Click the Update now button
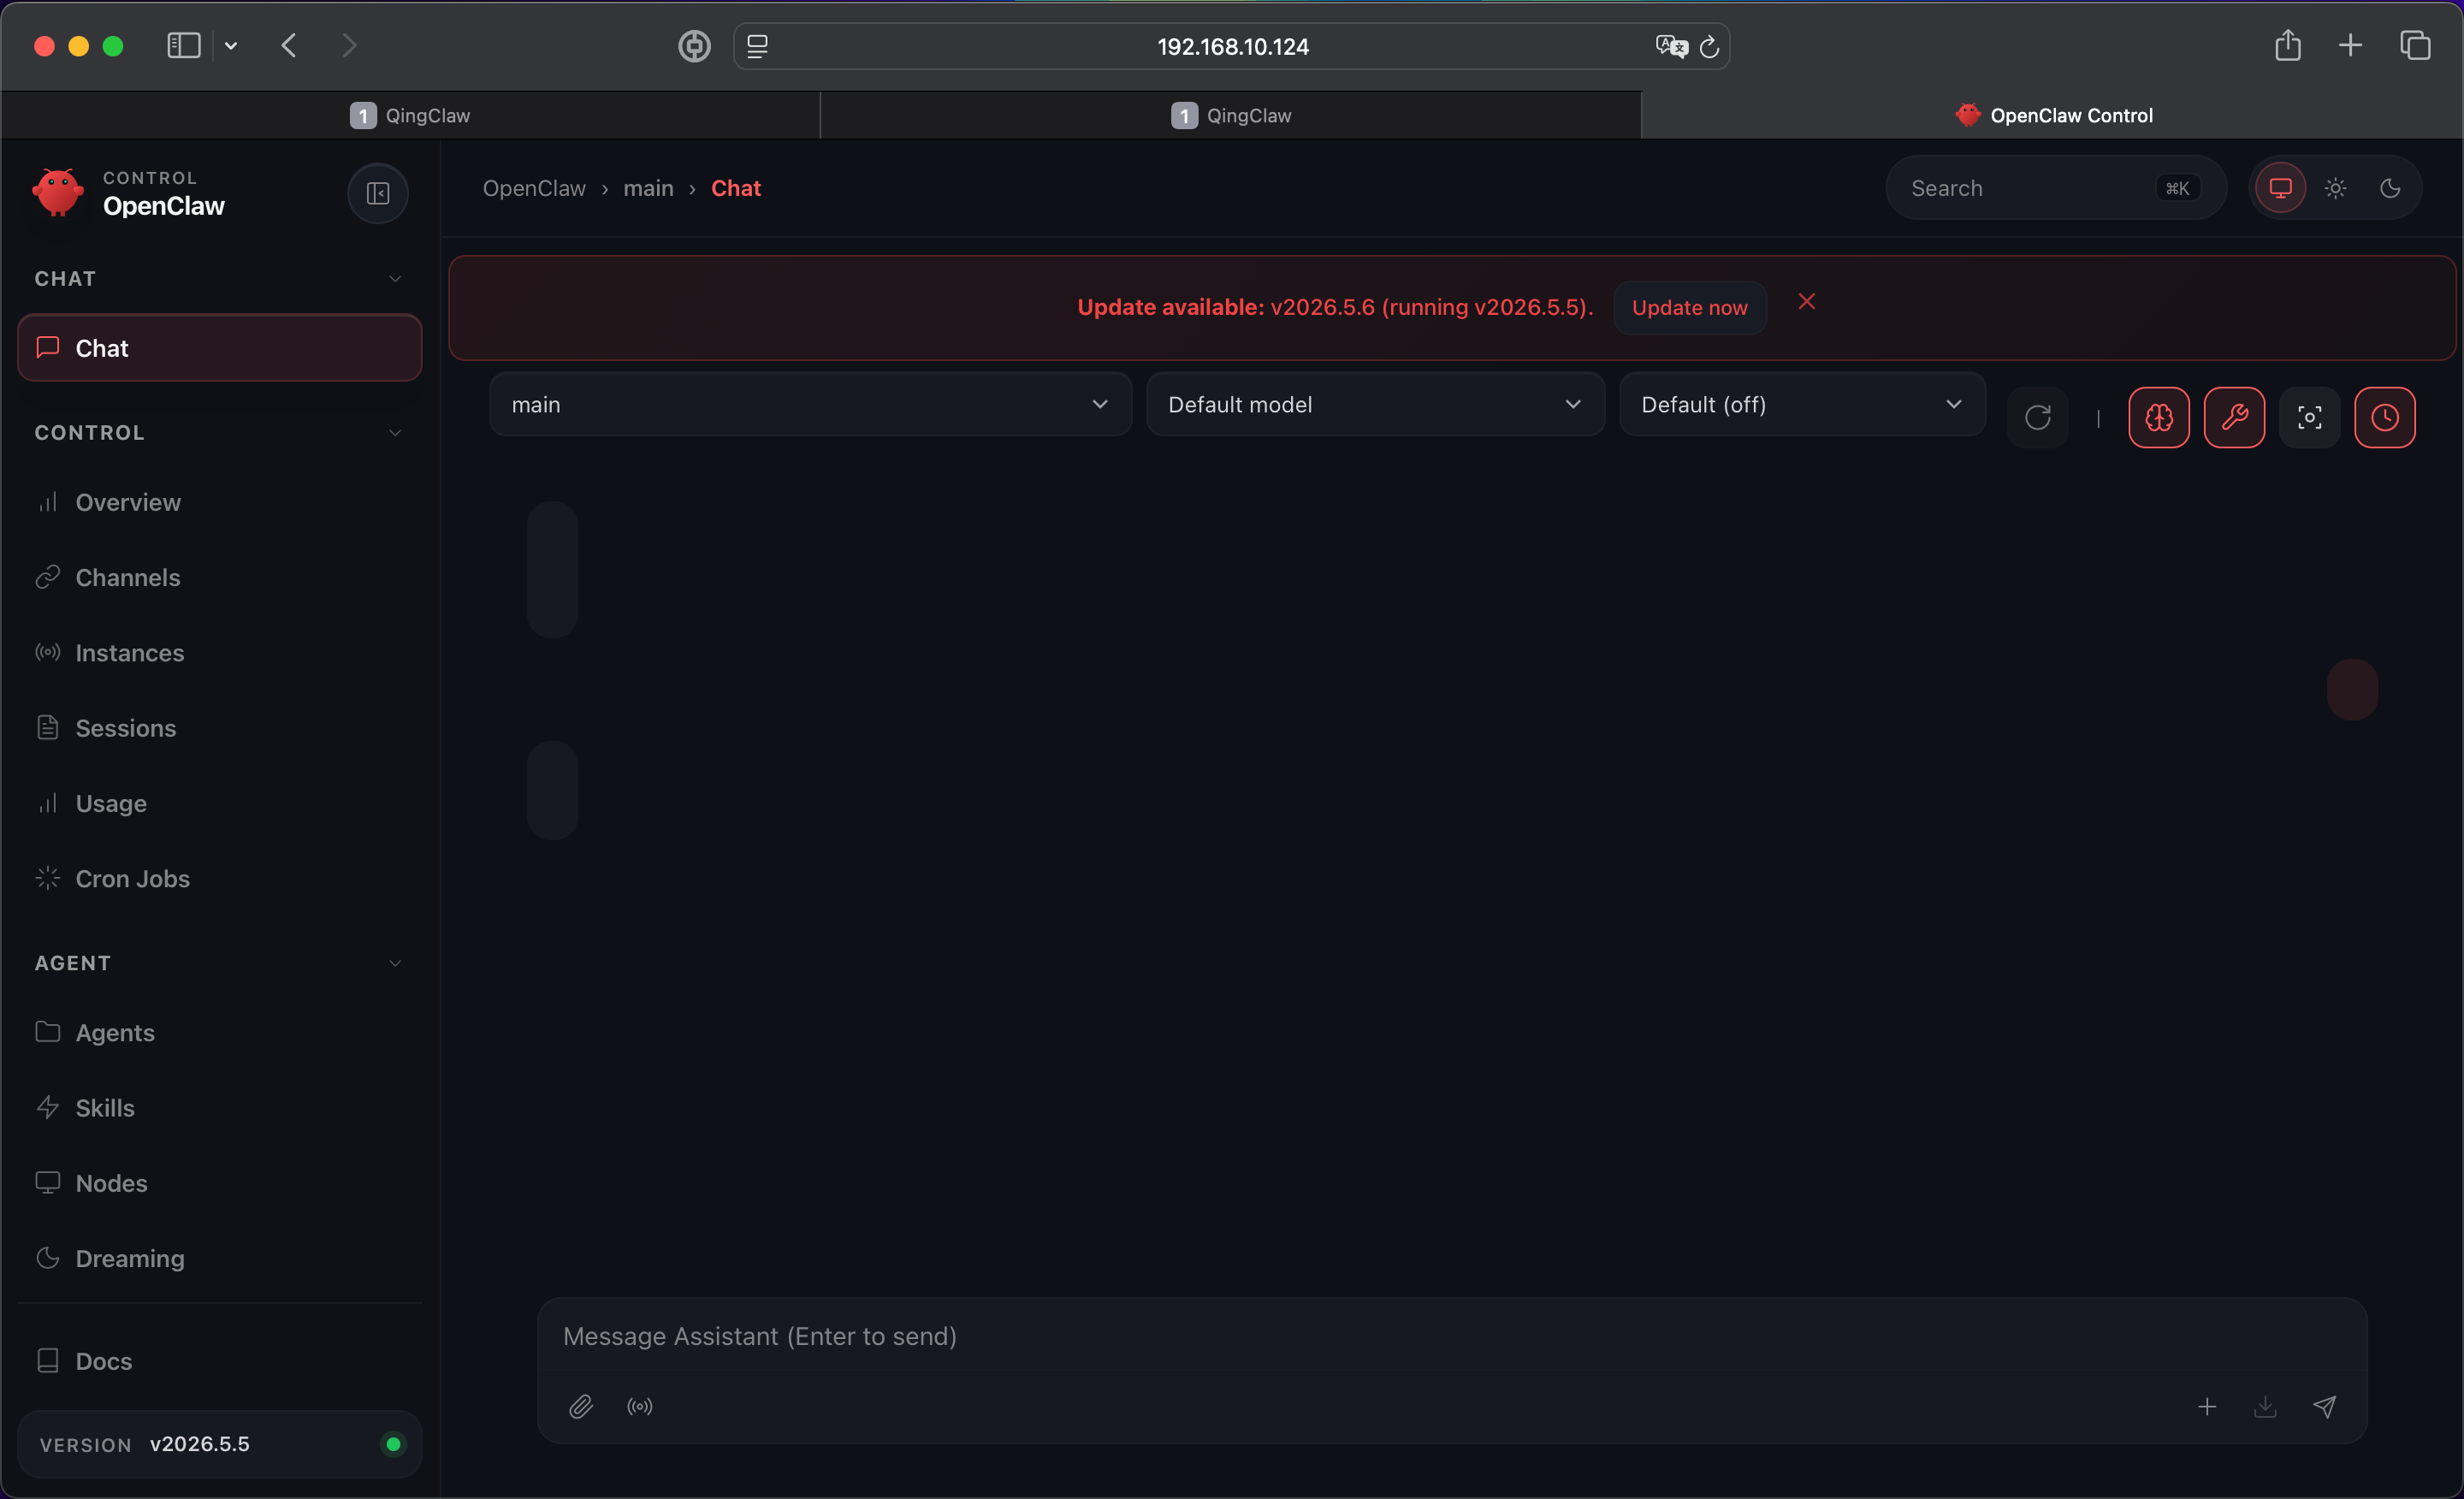2464x1499 pixels. pos(1689,308)
